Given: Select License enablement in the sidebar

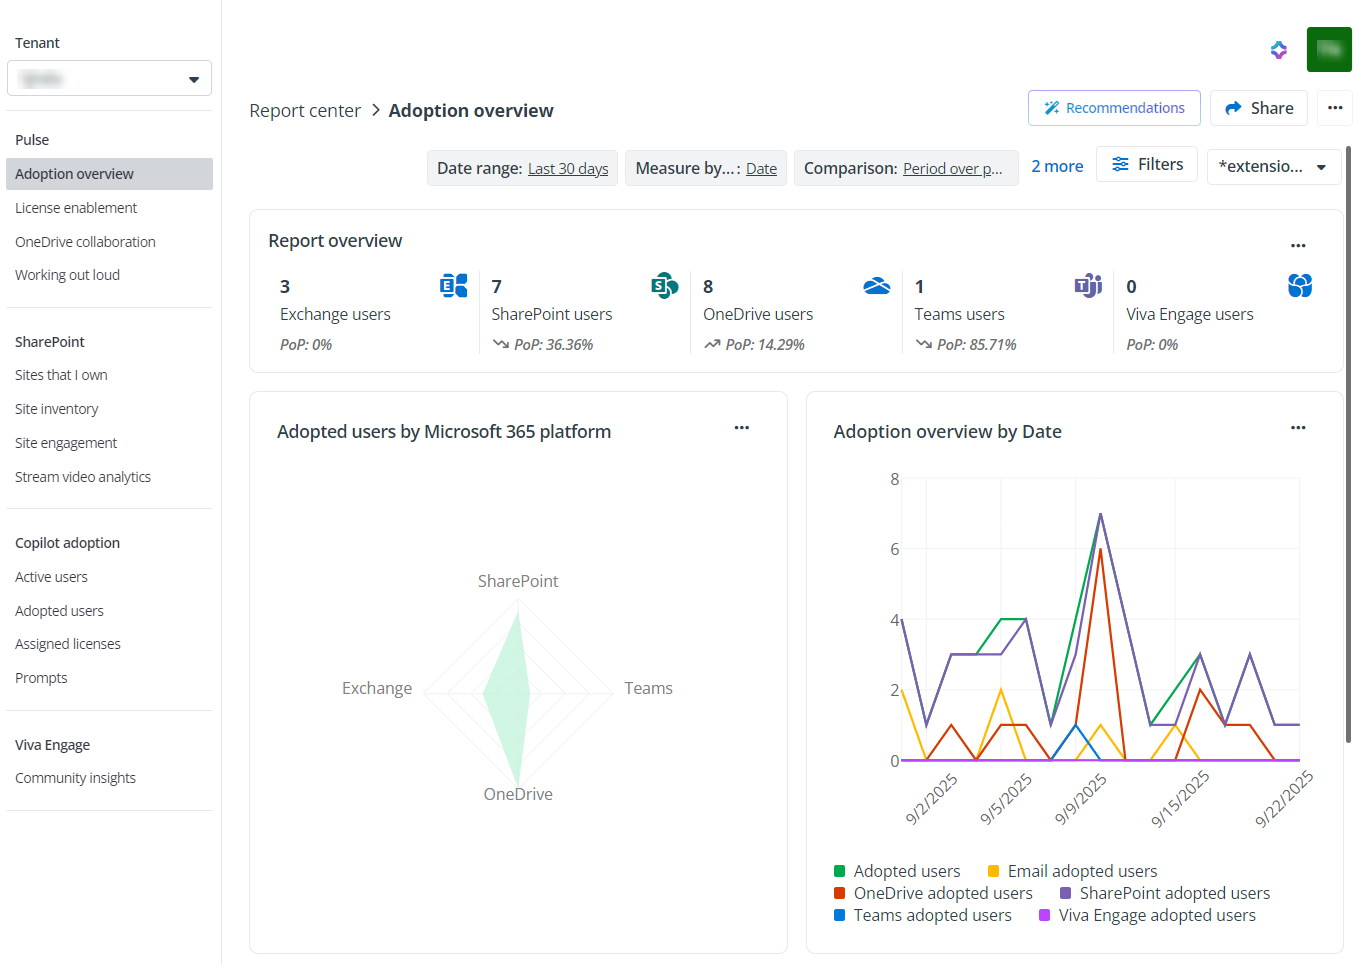Looking at the screenshot, I should 76,207.
